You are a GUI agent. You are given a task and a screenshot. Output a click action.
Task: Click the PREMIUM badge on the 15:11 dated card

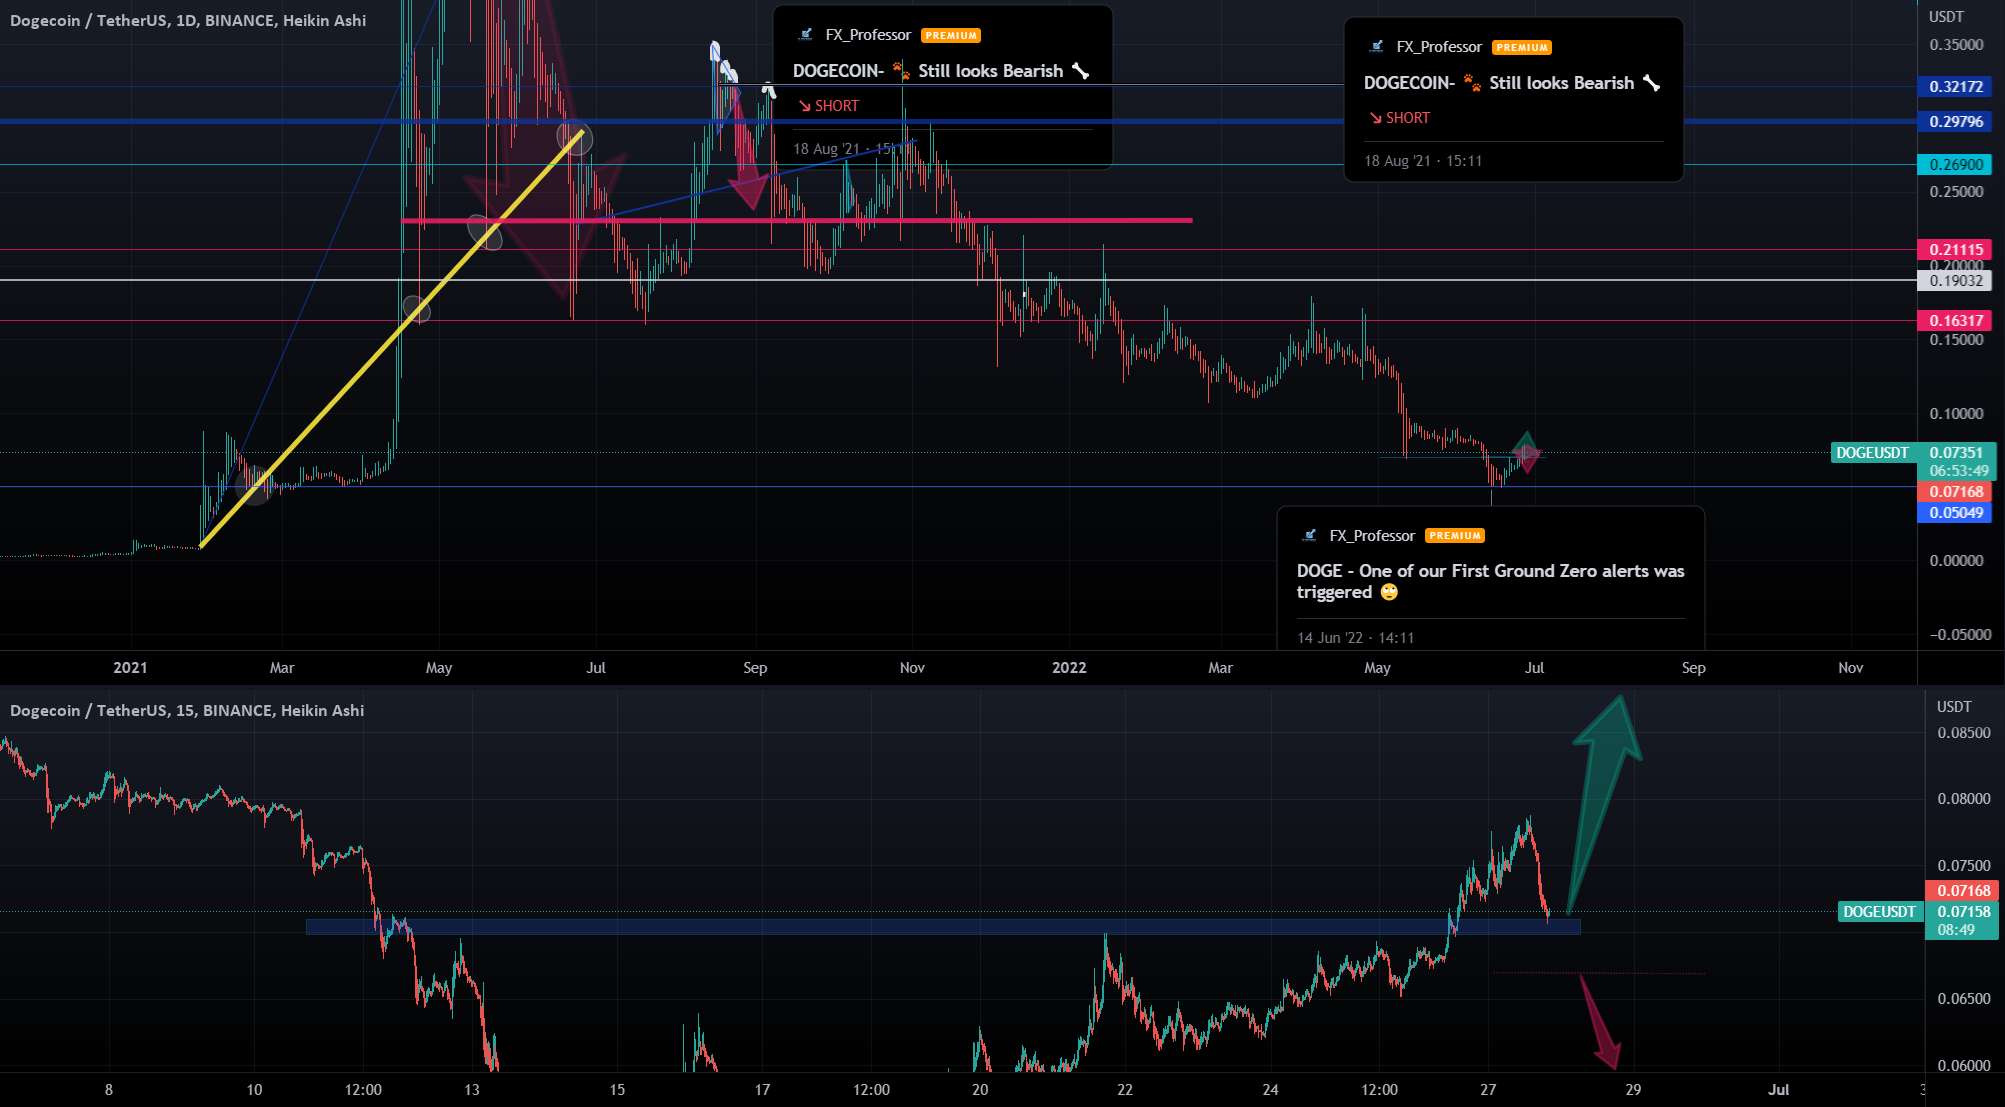(1522, 47)
